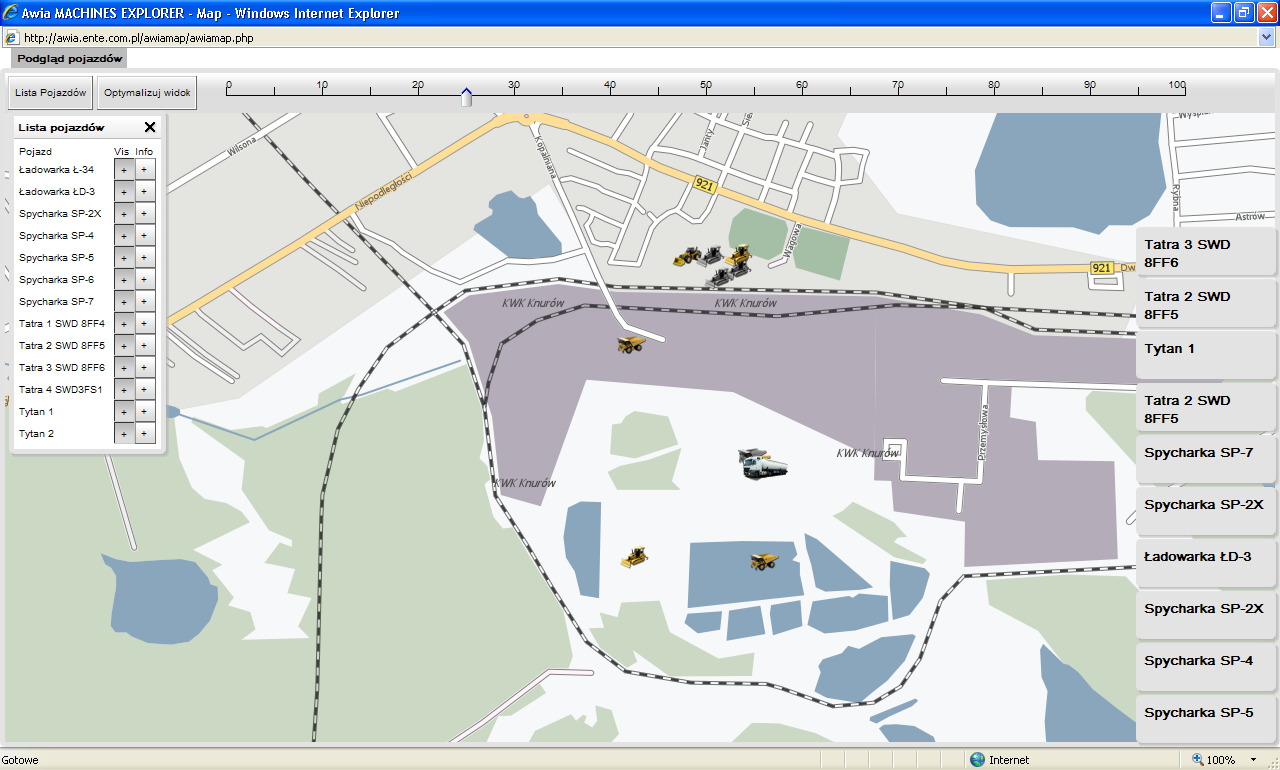Click the Pojazd column header text

click(35, 151)
